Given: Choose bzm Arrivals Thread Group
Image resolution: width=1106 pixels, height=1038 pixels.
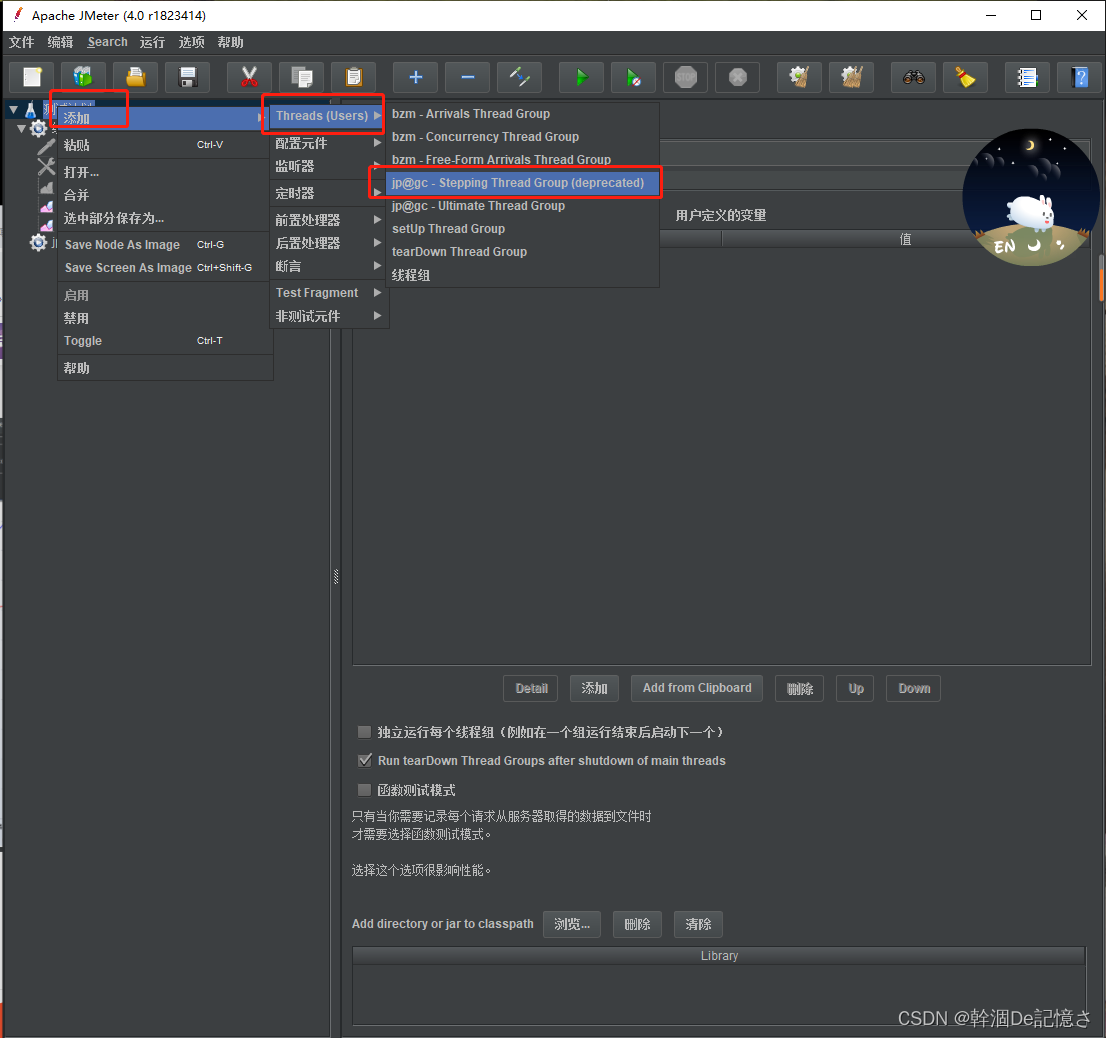Looking at the screenshot, I should (x=521, y=114).
